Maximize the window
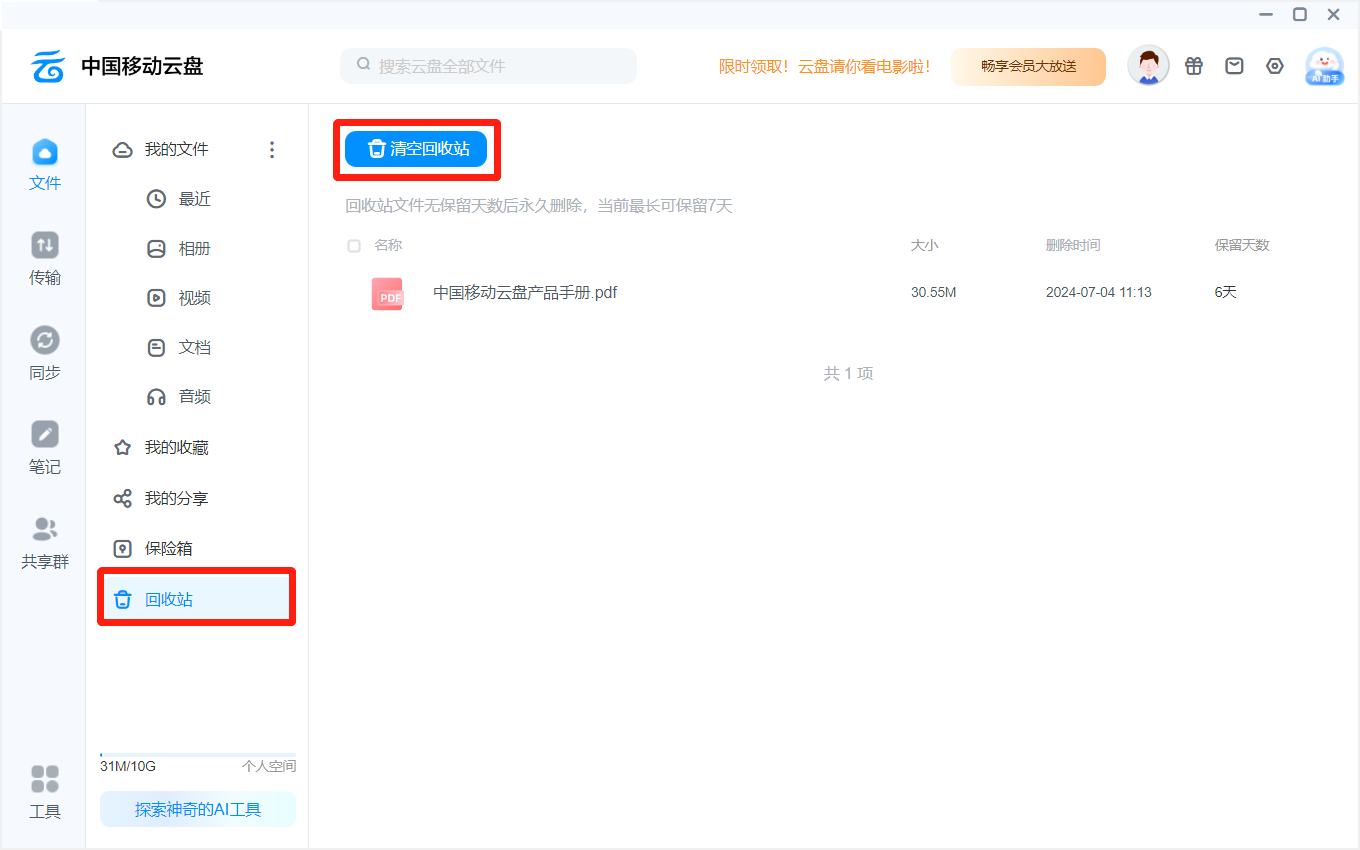 pyautogui.click(x=1300, y=14)
